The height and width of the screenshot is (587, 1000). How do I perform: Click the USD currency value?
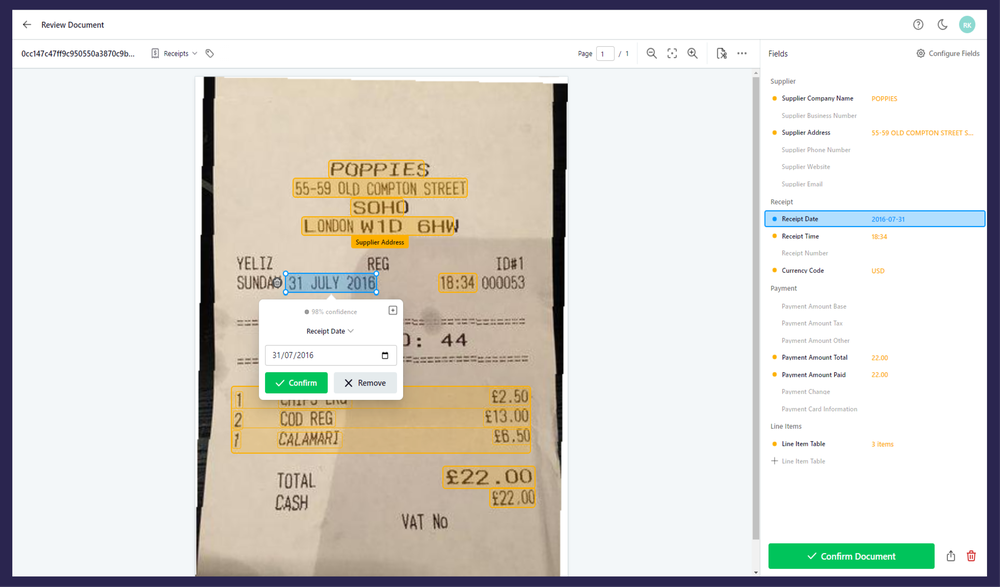(x=878, y=271)
